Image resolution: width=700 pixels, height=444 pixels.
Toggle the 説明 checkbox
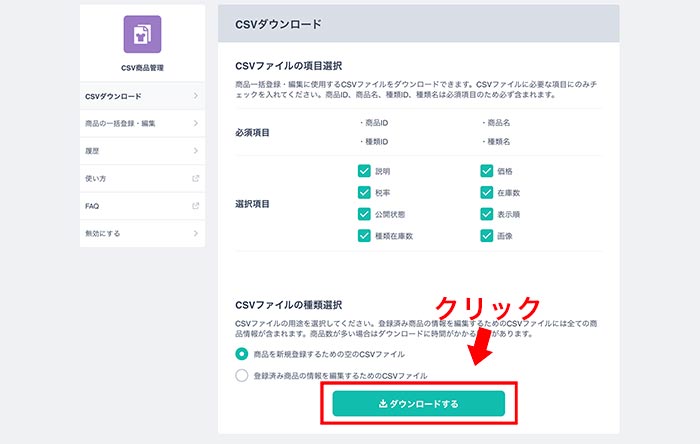click(x=364, y=171)
